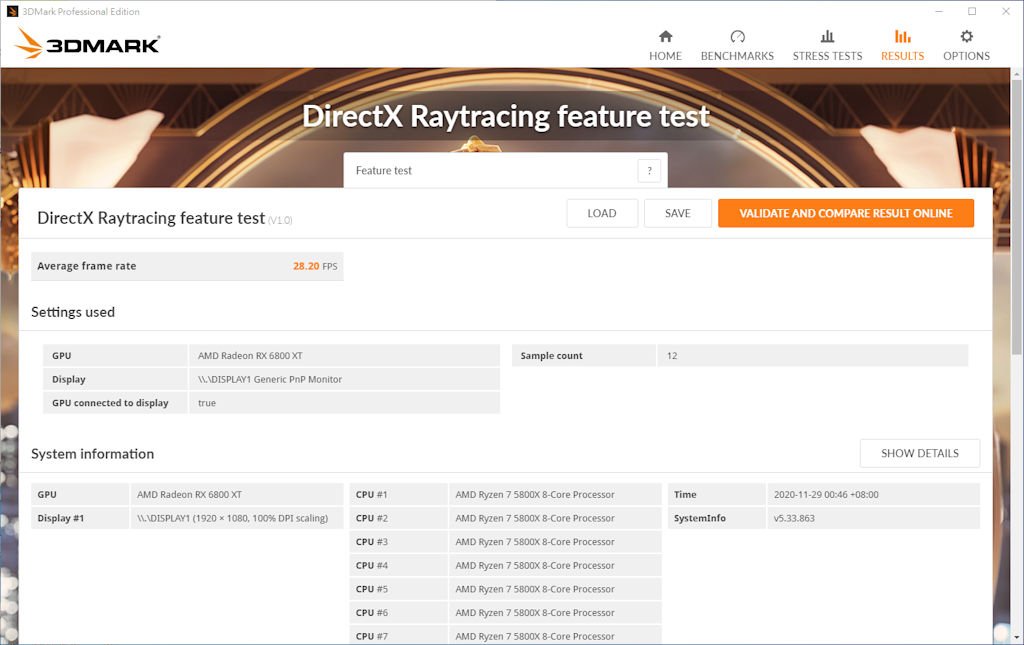Switch to the BENCHMARKS tab label

(x=737, y=56)
